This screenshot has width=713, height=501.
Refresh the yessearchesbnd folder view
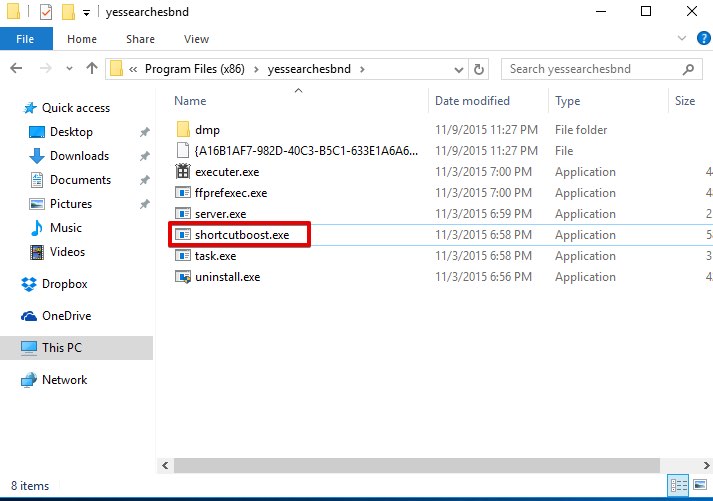tap(479, 69)
